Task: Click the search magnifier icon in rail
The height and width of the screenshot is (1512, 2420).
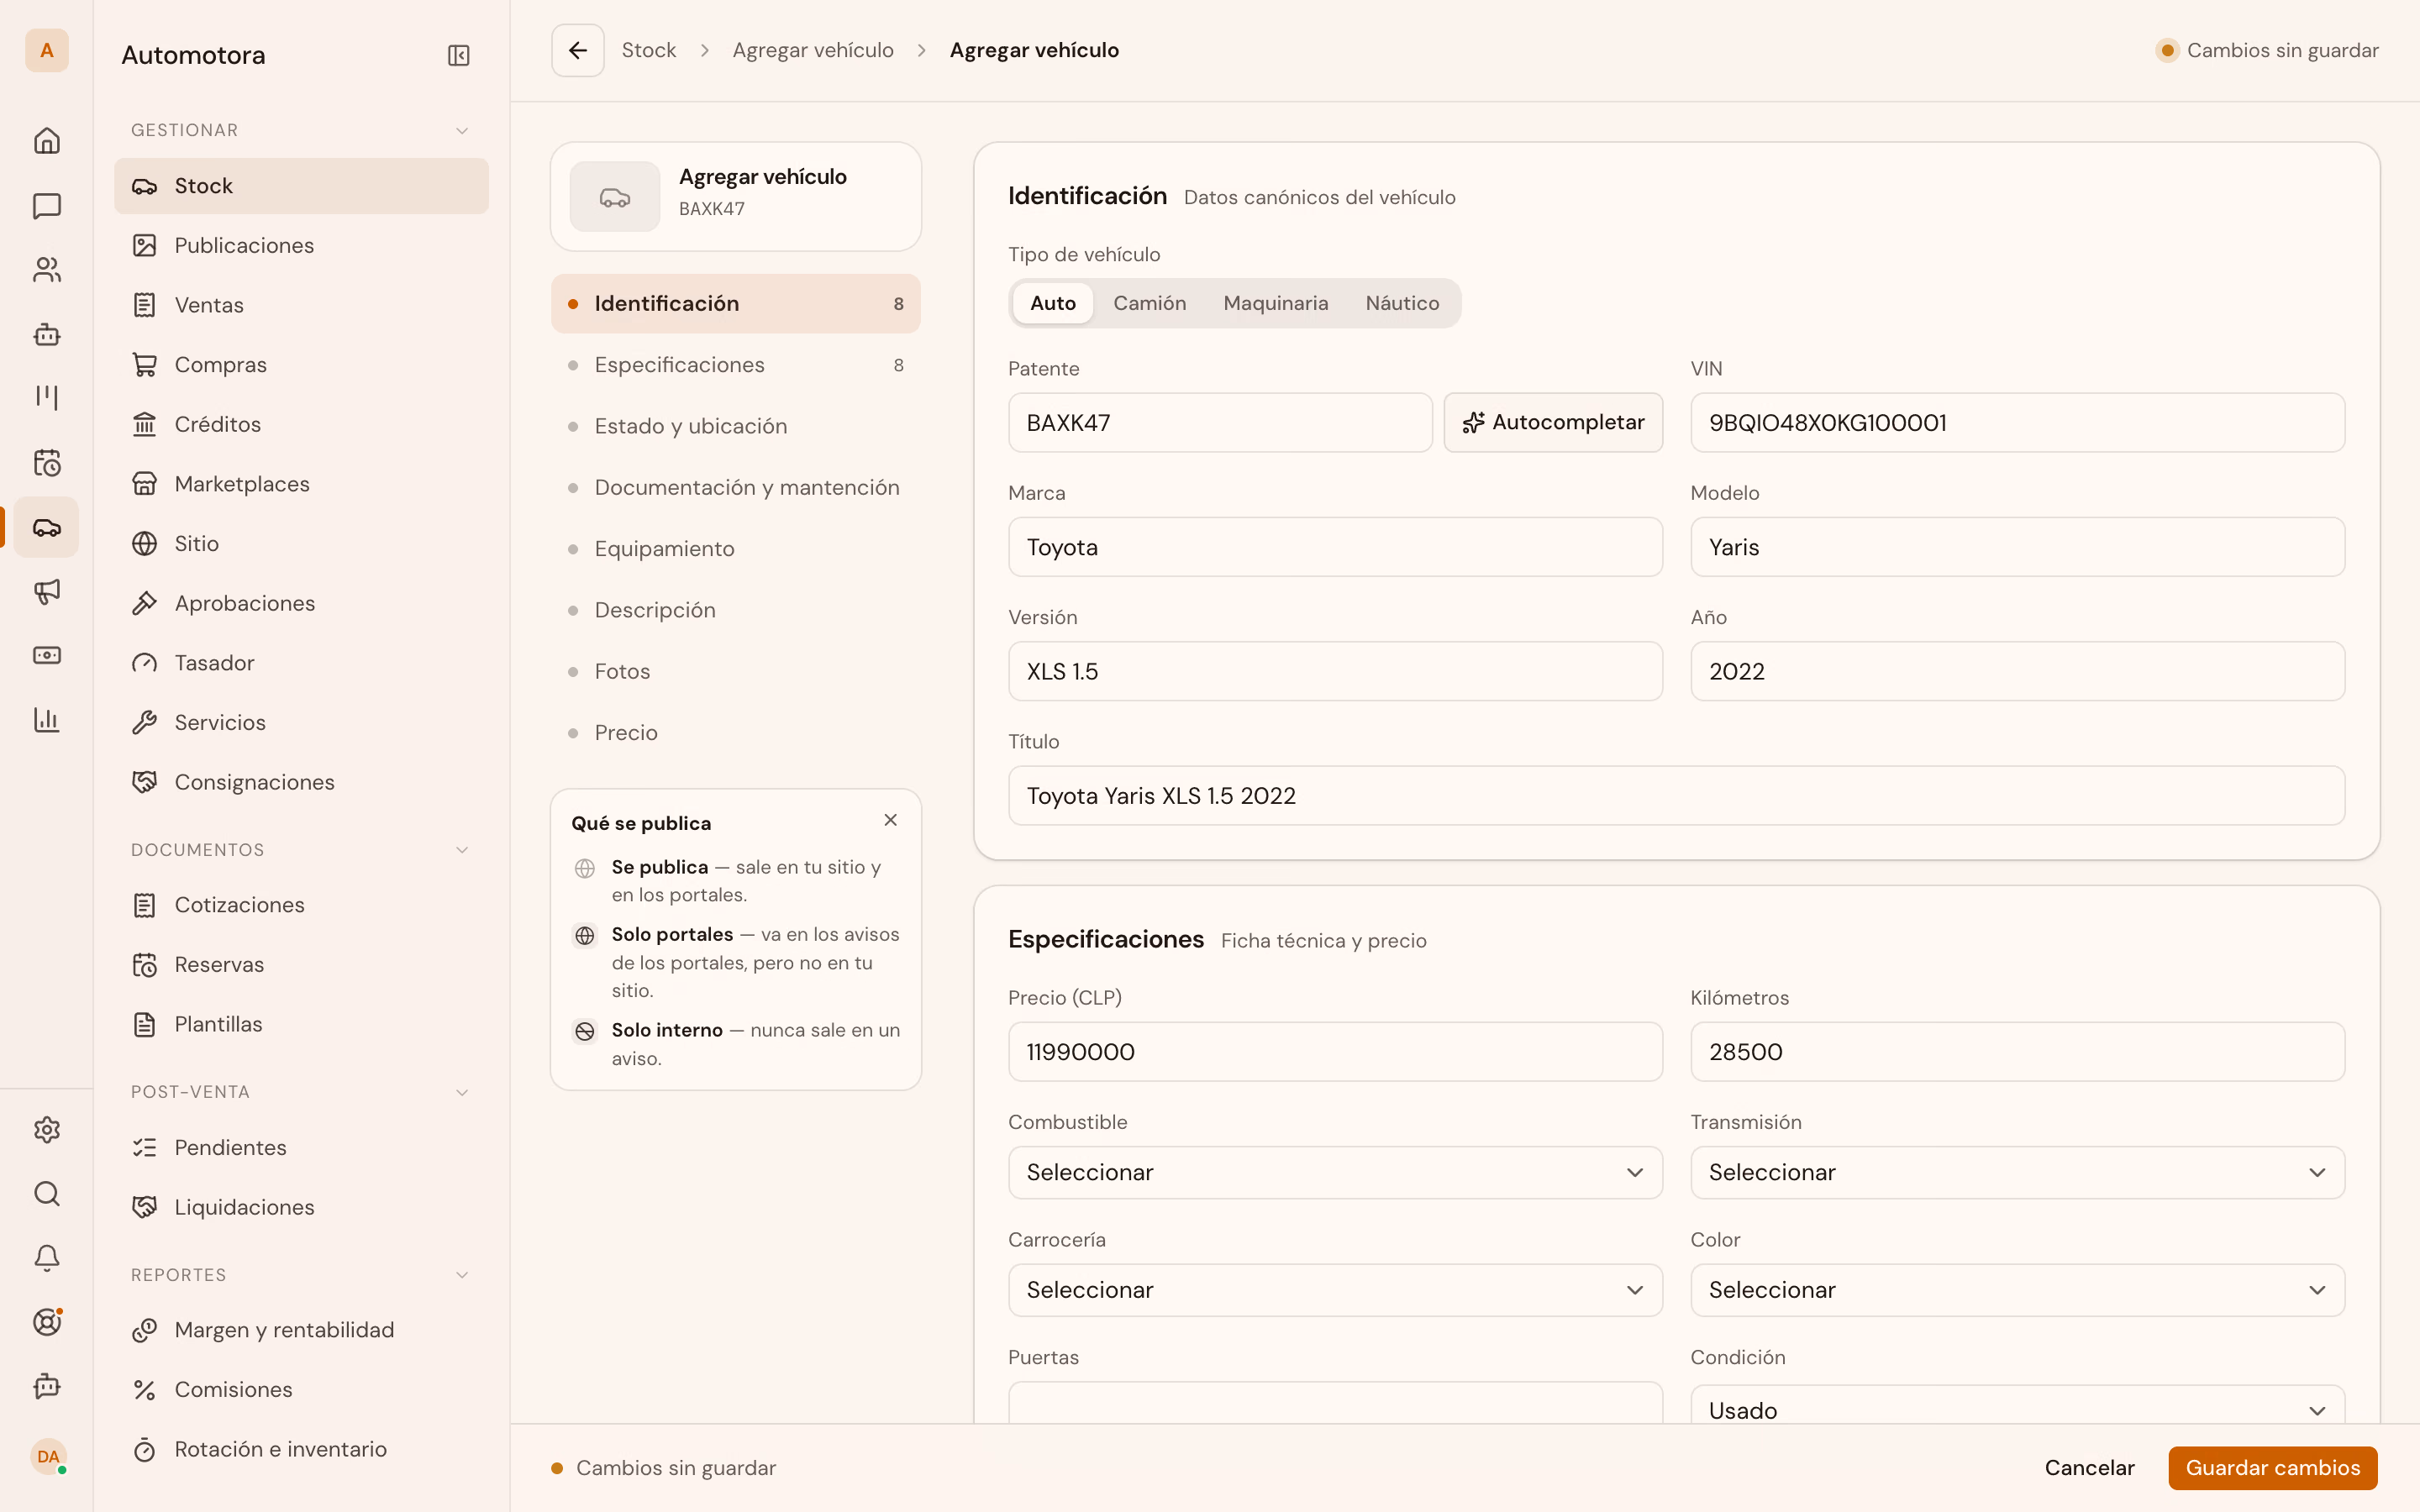Action: [47, 1194]
